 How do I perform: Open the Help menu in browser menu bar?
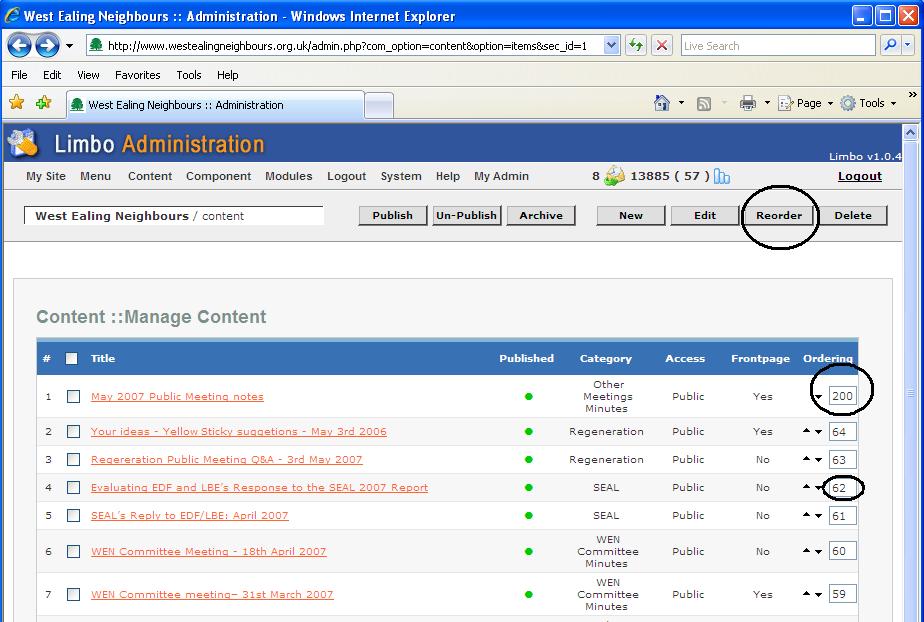coord(227,75)
